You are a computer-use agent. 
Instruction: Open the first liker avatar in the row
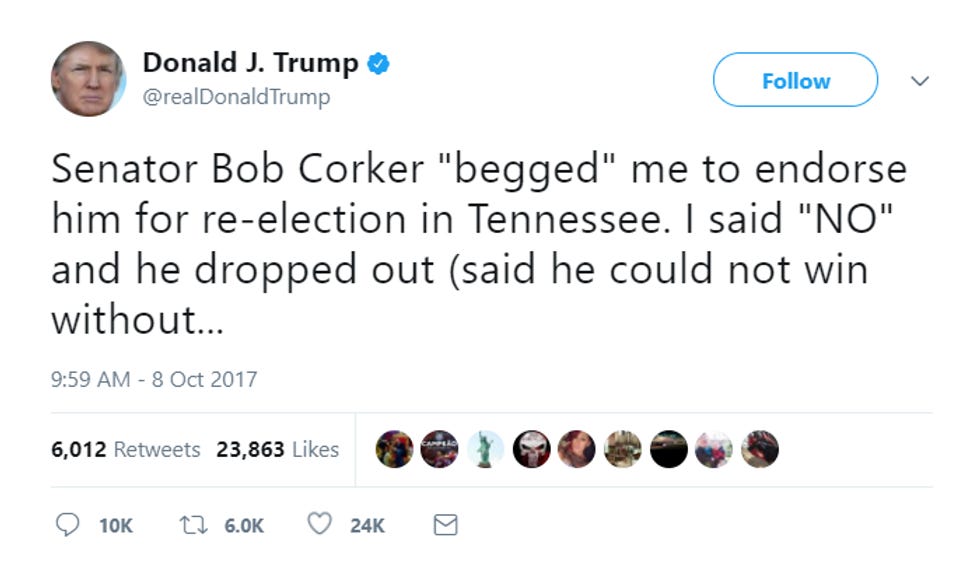394,449
